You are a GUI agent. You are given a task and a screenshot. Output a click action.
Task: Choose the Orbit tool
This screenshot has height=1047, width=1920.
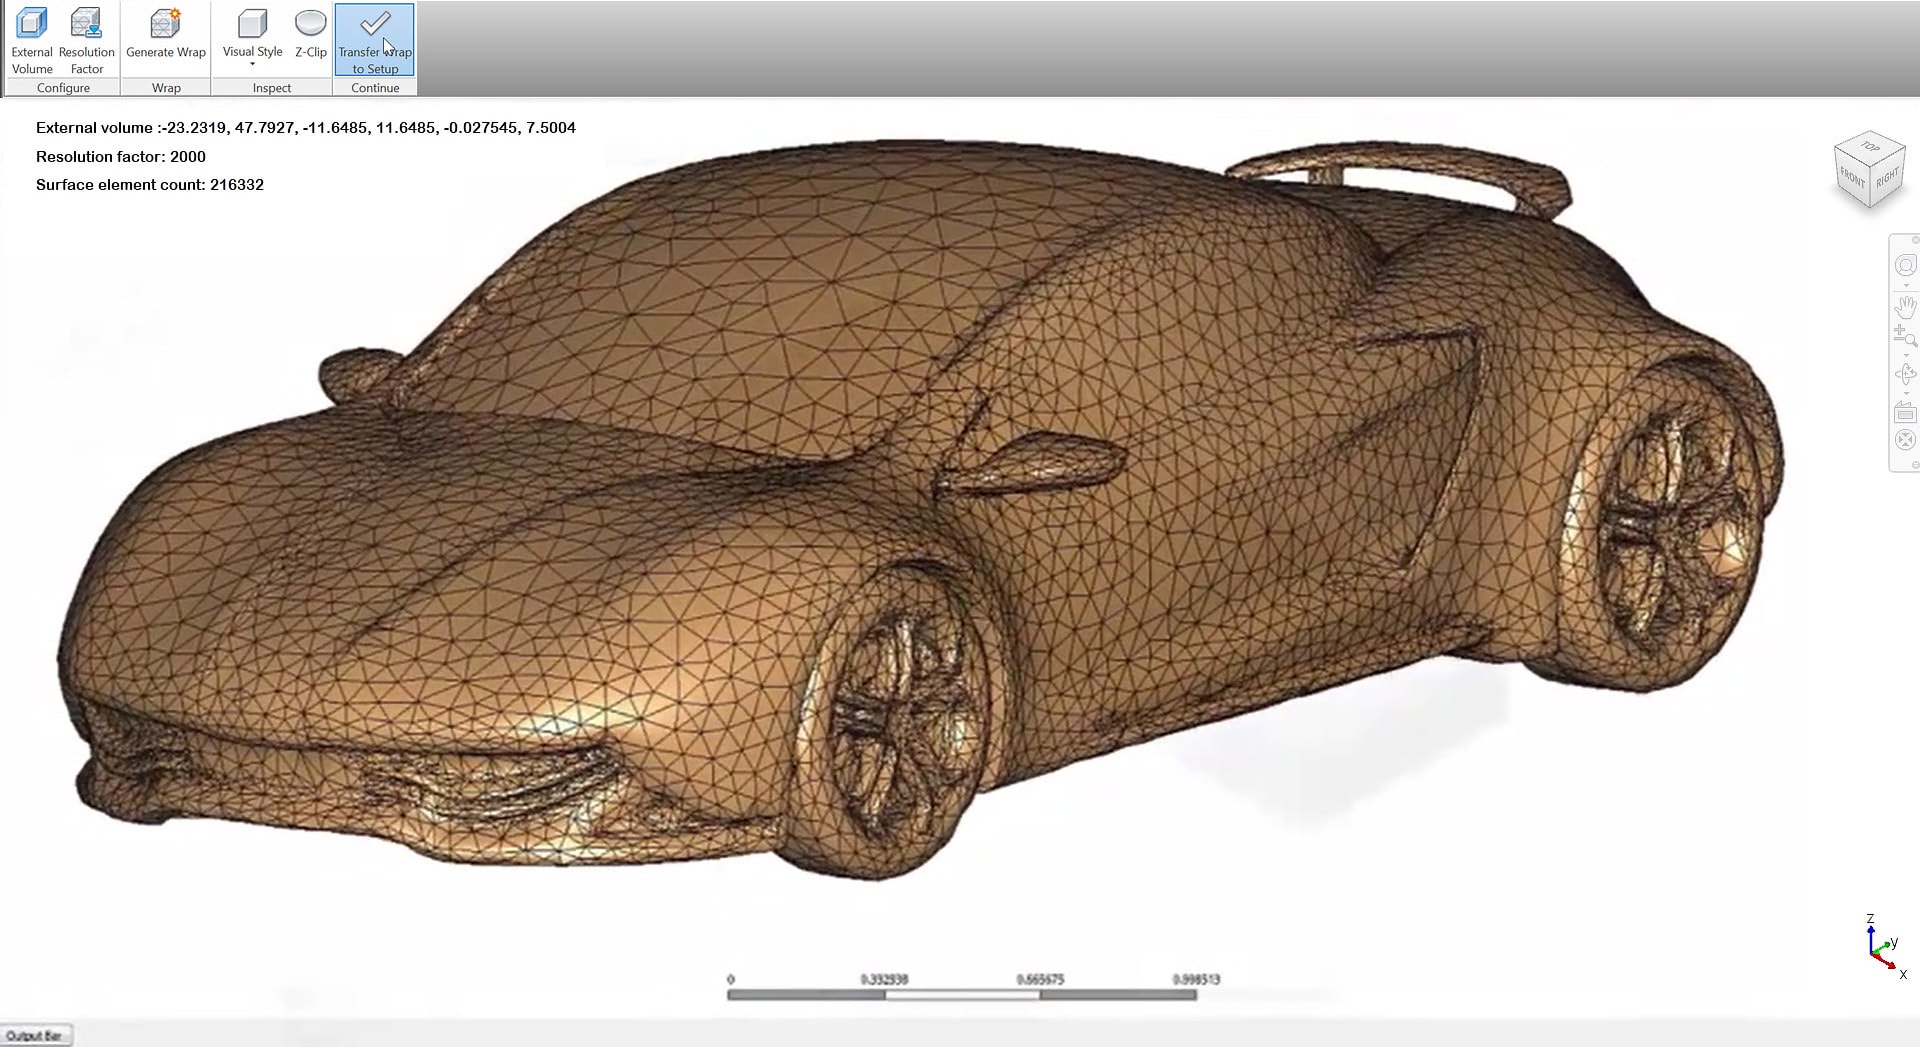[x=1905, y=374]
